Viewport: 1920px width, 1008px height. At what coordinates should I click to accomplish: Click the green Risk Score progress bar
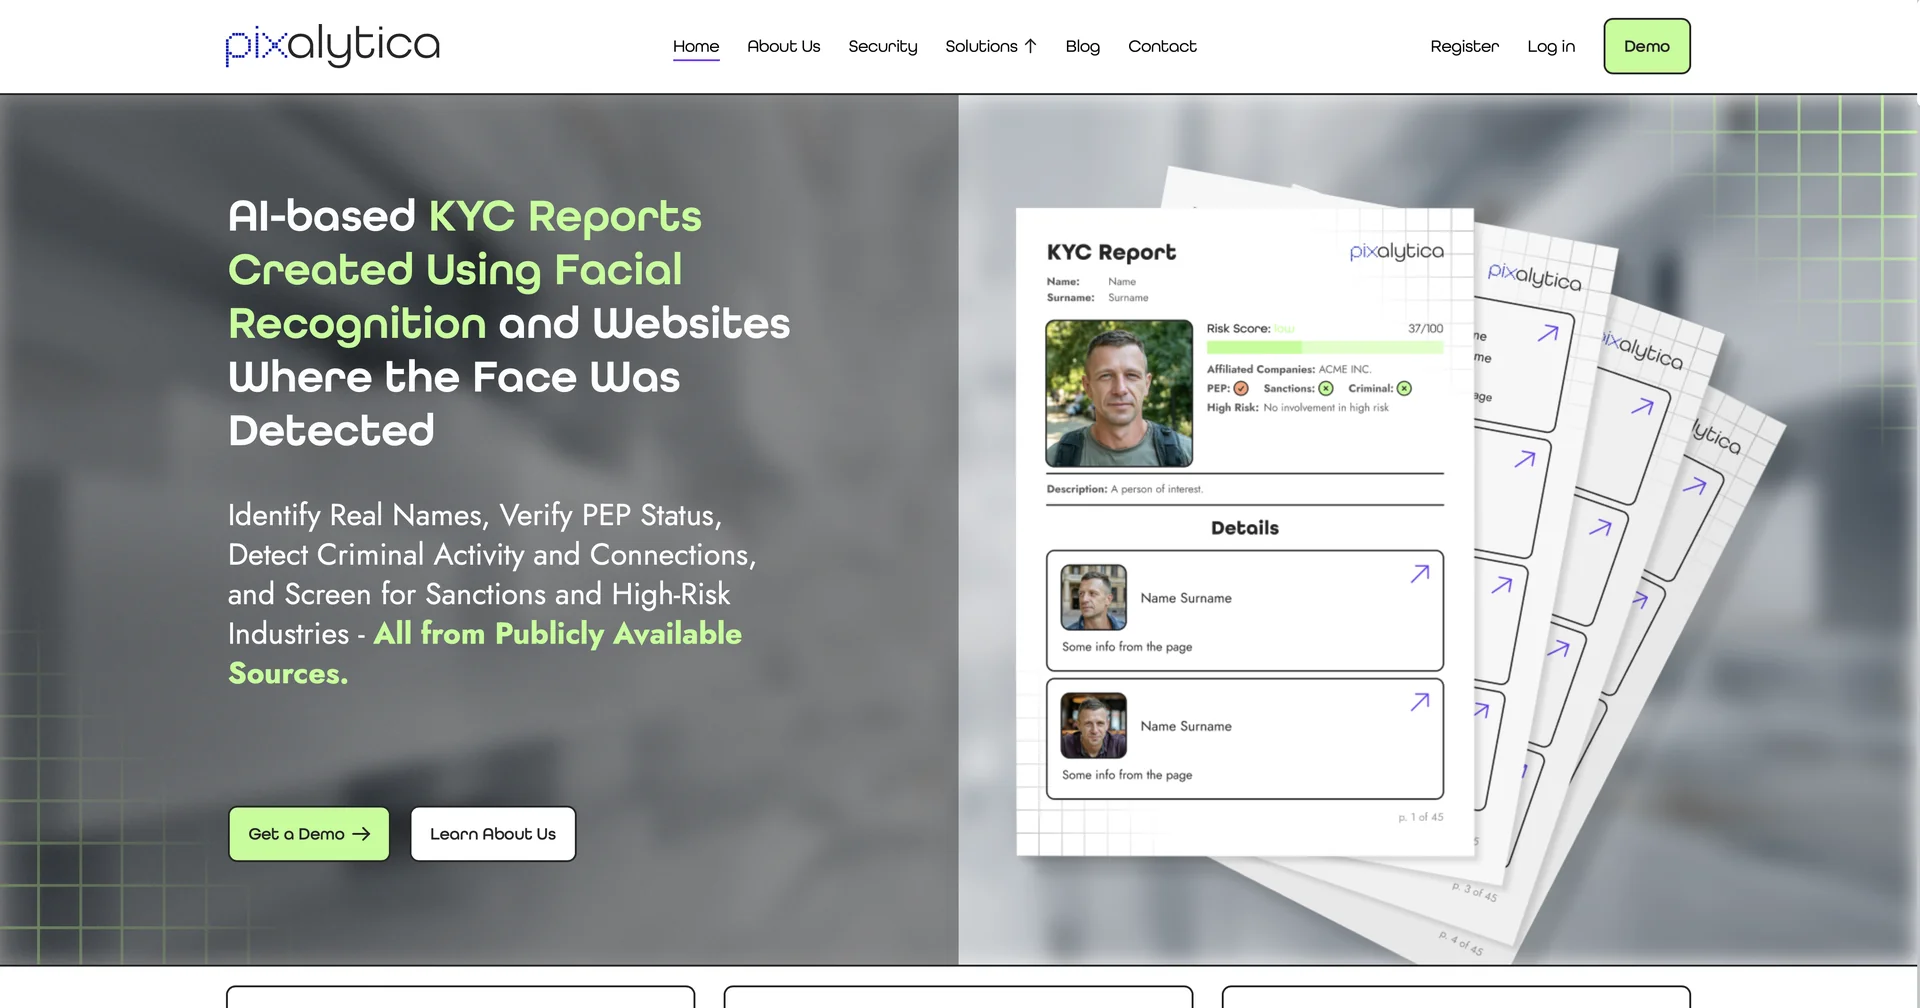(x=1325, y=347)
